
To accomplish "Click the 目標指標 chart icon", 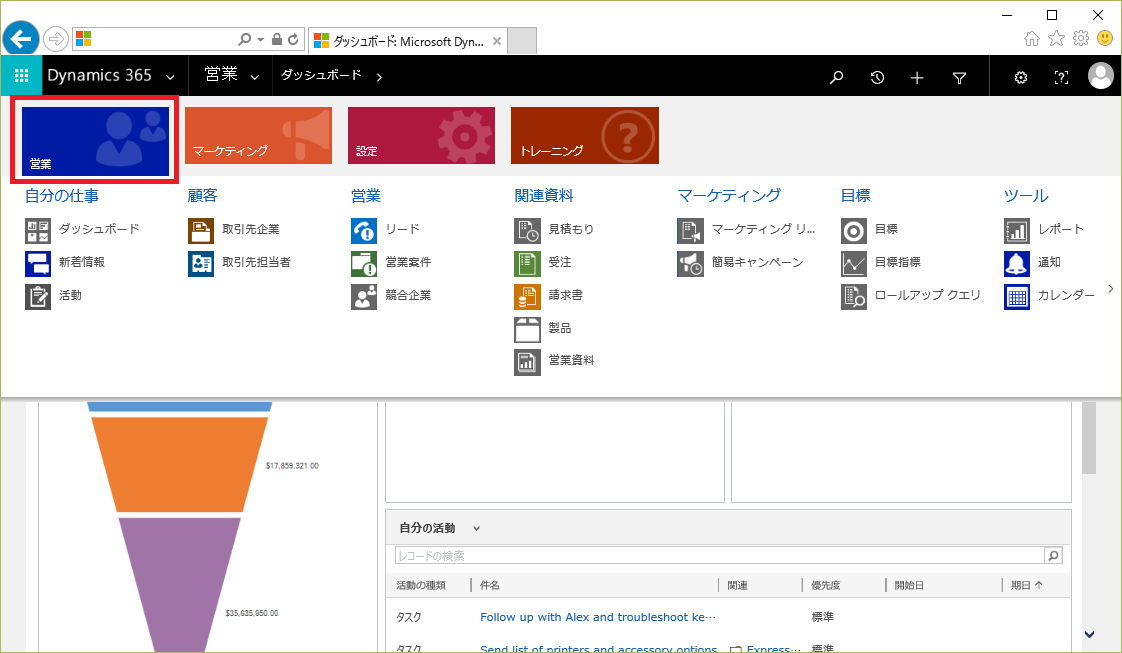I will click(x=854, y=264).
